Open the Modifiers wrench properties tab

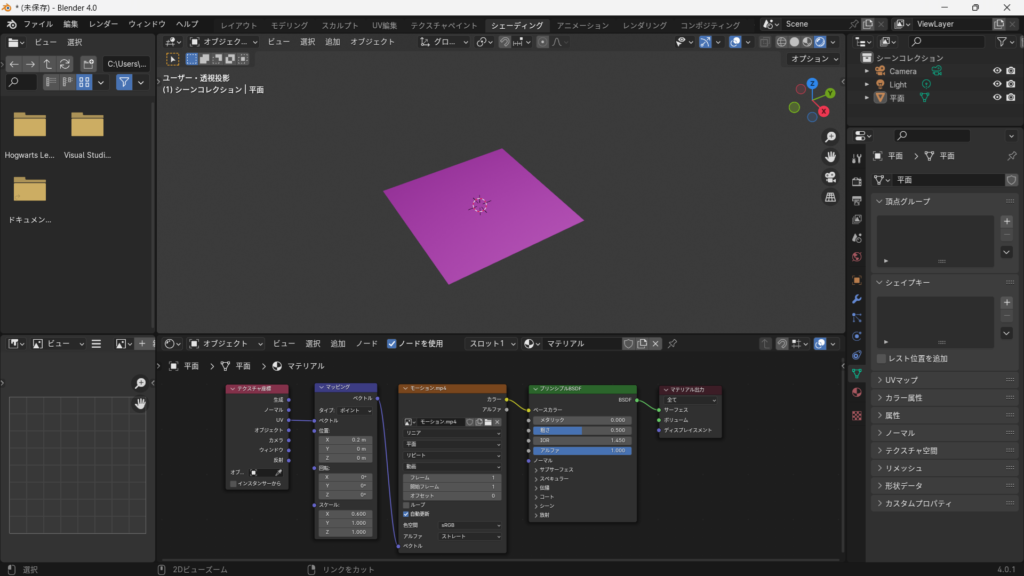856,299
